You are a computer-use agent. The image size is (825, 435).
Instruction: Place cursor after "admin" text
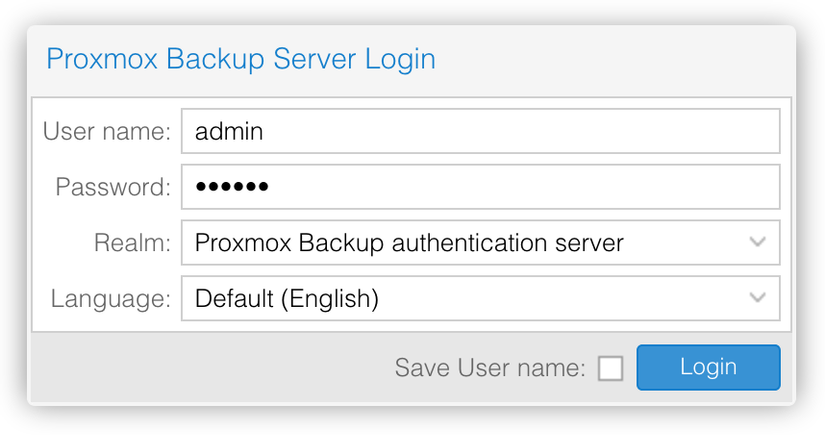click(x=266, y=131)
